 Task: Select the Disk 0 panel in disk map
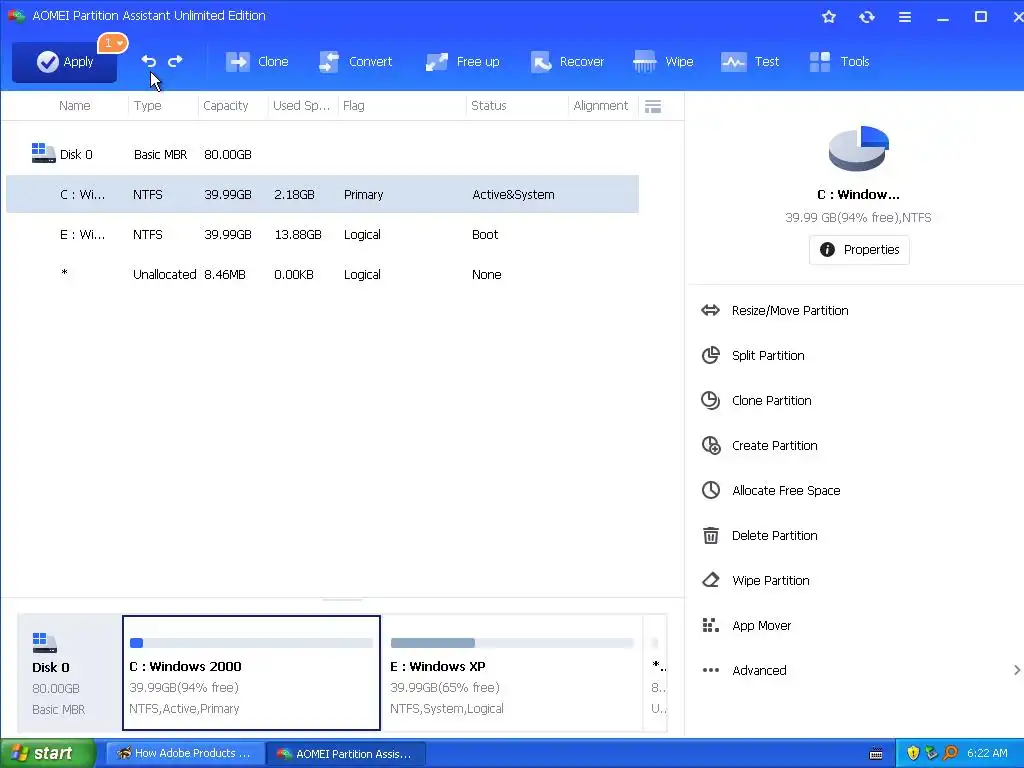click(x=69, y=673)
